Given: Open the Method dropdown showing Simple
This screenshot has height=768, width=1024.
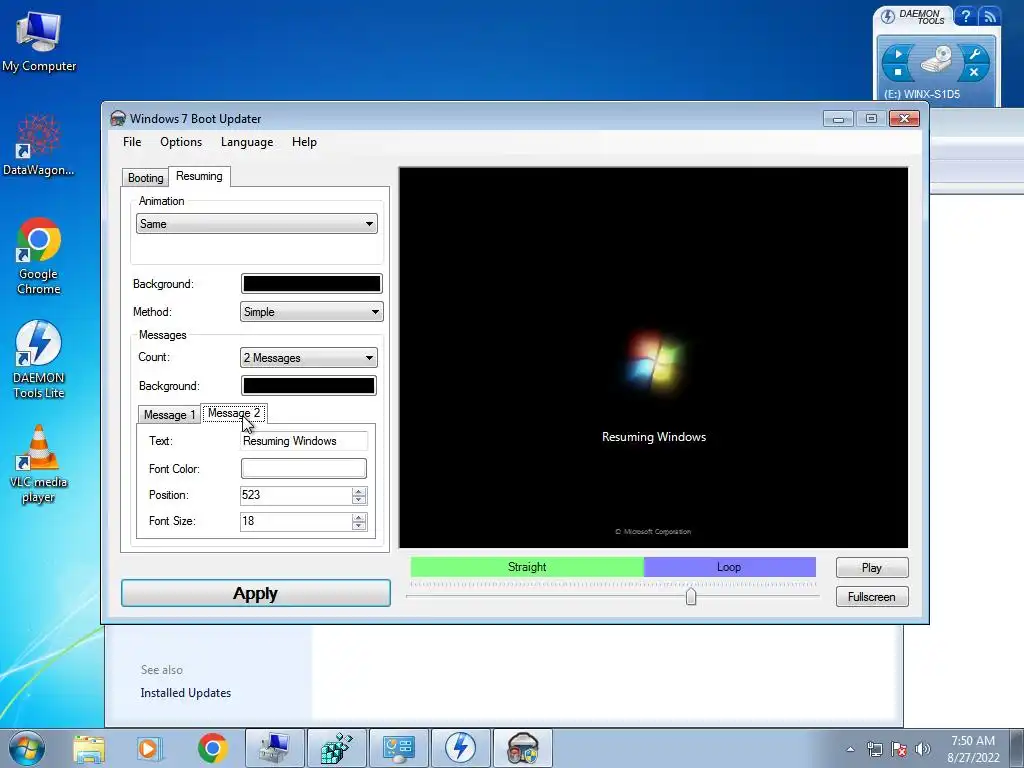Looking at the screenshot, I should coord(312,312).
